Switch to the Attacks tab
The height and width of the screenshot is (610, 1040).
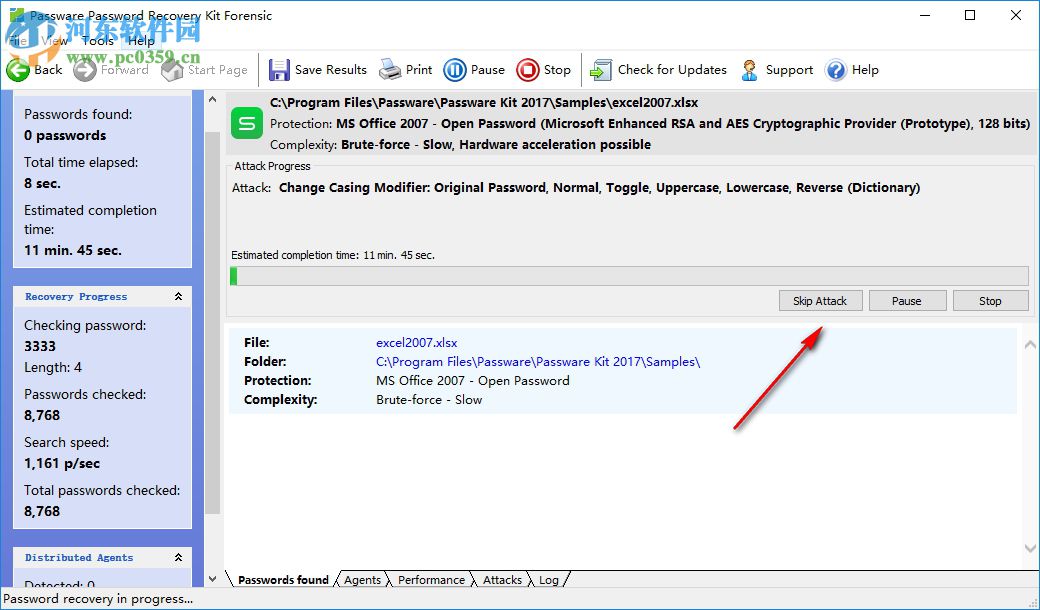click(x=502, y=580)
